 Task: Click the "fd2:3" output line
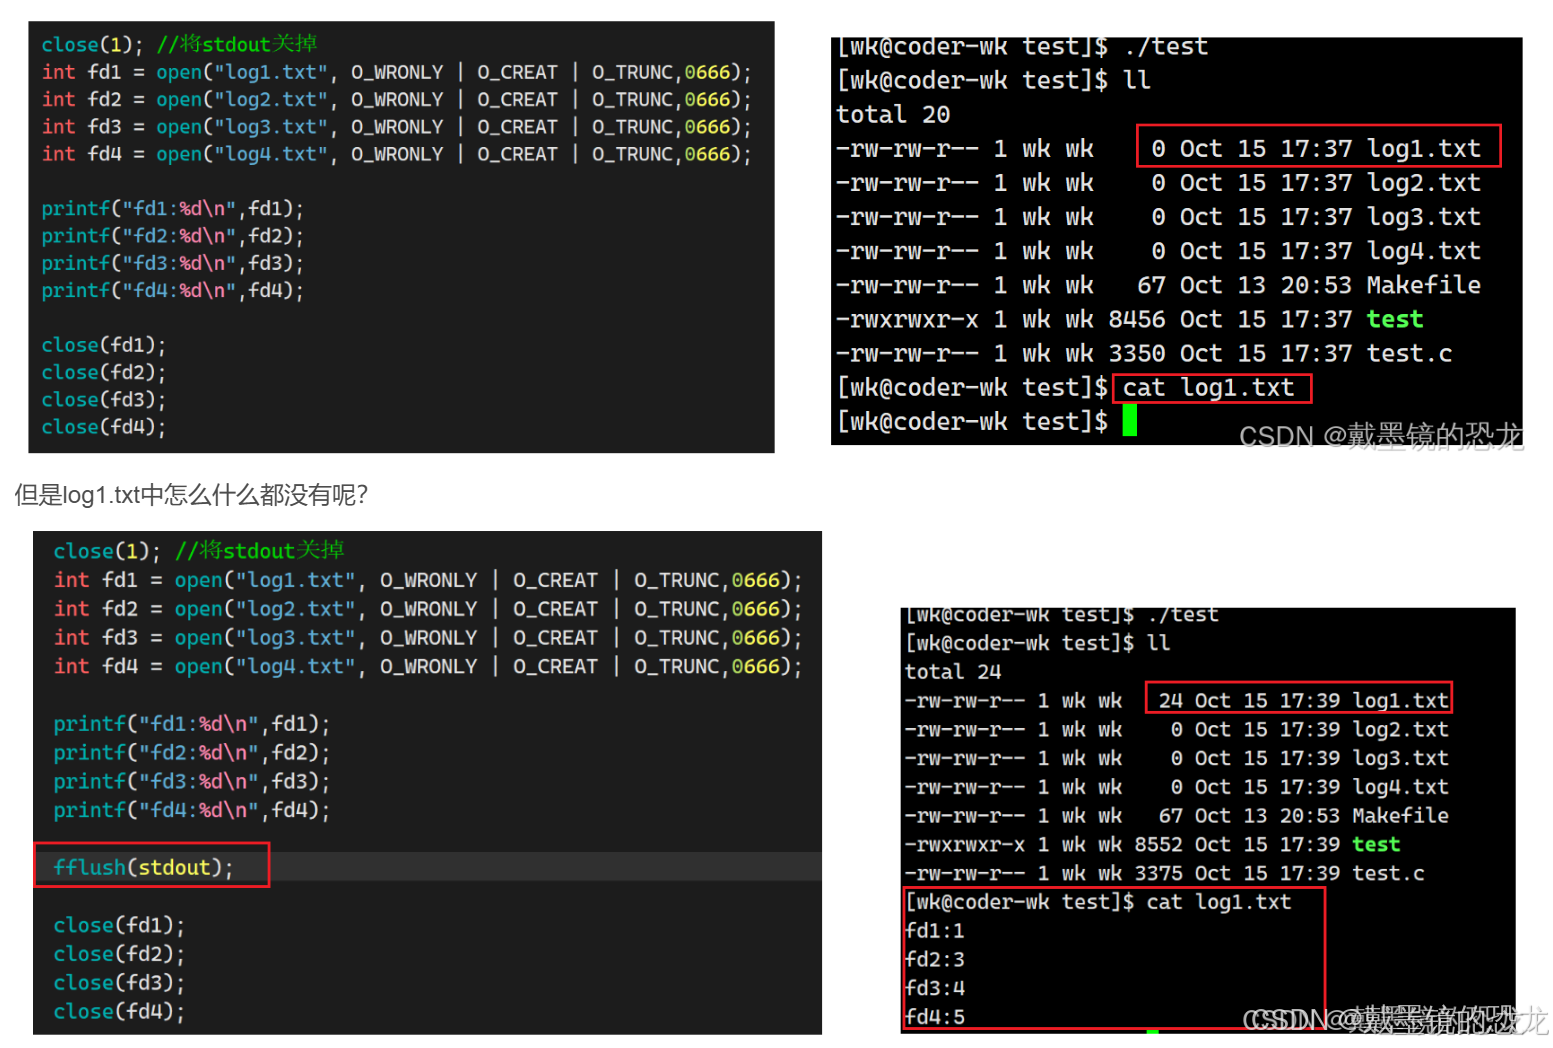[935, 960]
